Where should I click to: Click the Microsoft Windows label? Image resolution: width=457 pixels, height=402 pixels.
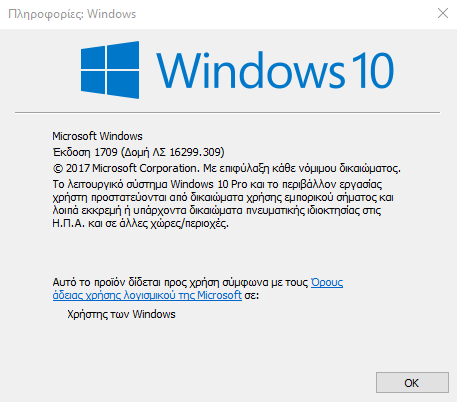[x=97, y=136]
